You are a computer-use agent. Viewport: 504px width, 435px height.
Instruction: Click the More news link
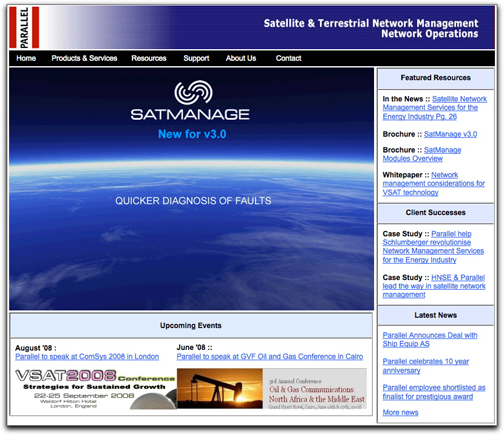400,413
